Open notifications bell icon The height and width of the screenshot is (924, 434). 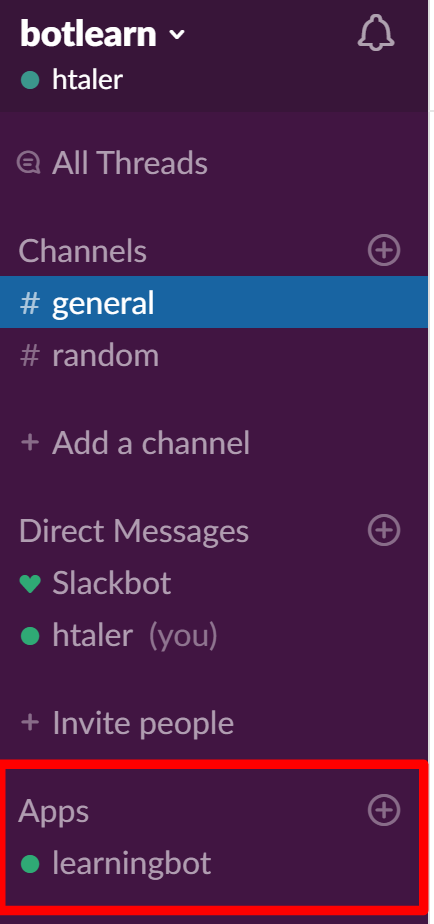[x=376, y=34]
